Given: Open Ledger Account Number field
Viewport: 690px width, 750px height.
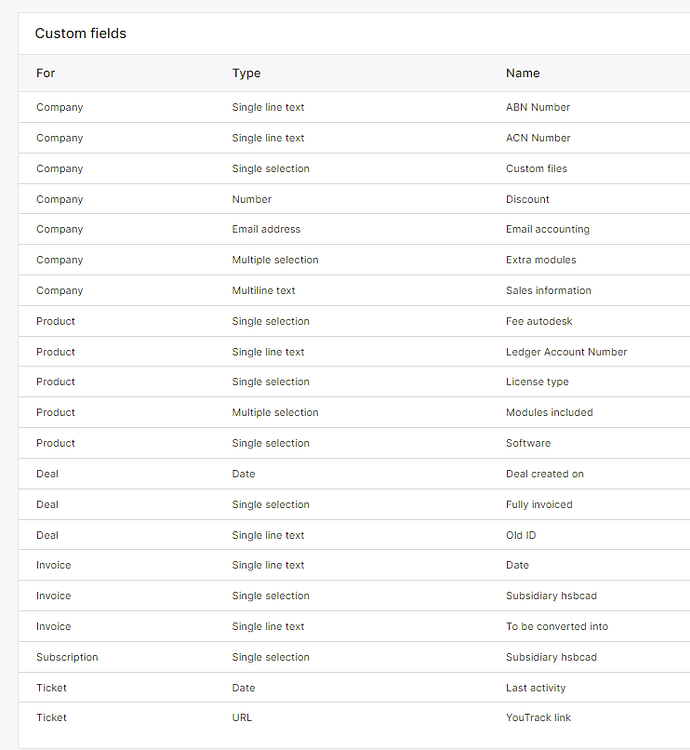Looking at the screenshot, I should click(354, 352).
